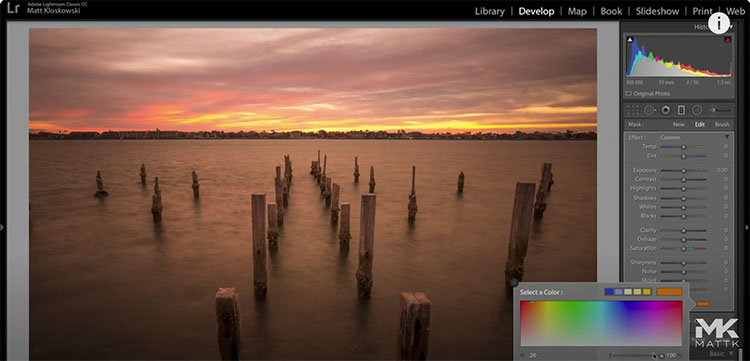The width and height of the screenshot is (750, 361).
Task: Adjust the Saturation slider handle
Action: pyautogui.click(x=684, y=249)
